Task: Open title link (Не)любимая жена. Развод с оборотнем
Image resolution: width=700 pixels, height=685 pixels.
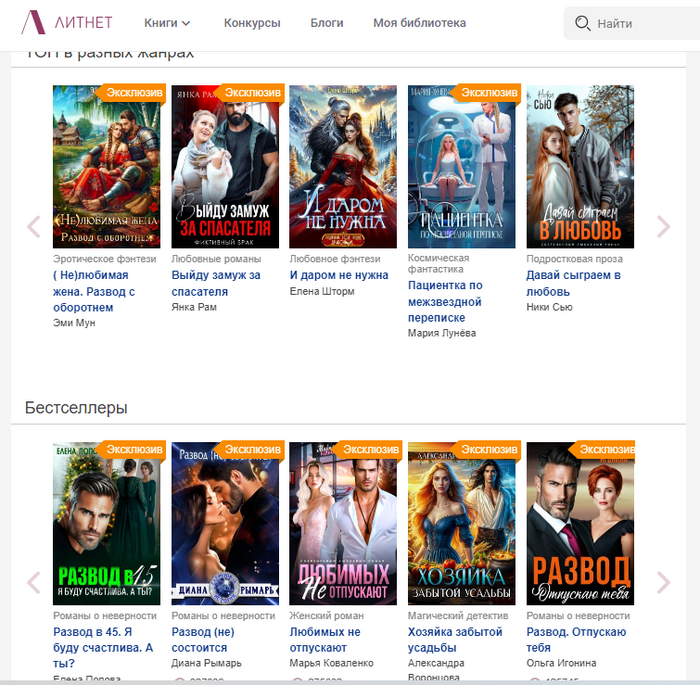Action: click(x=94, y=291)
